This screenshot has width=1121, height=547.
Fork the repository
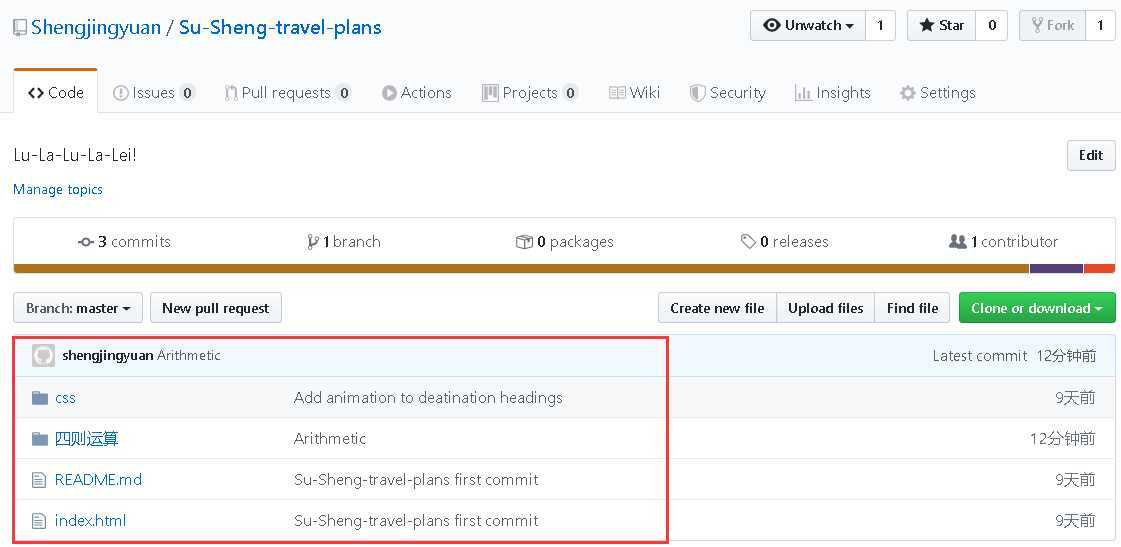1052,26
